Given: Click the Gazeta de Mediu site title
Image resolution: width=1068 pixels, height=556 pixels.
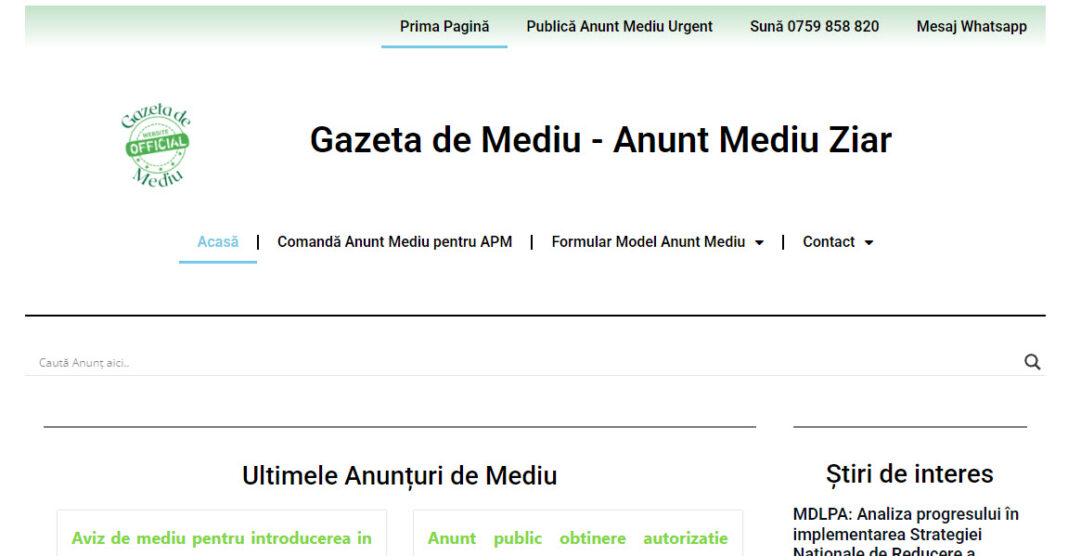Looking at the screenshot, I should pos(600,140).
